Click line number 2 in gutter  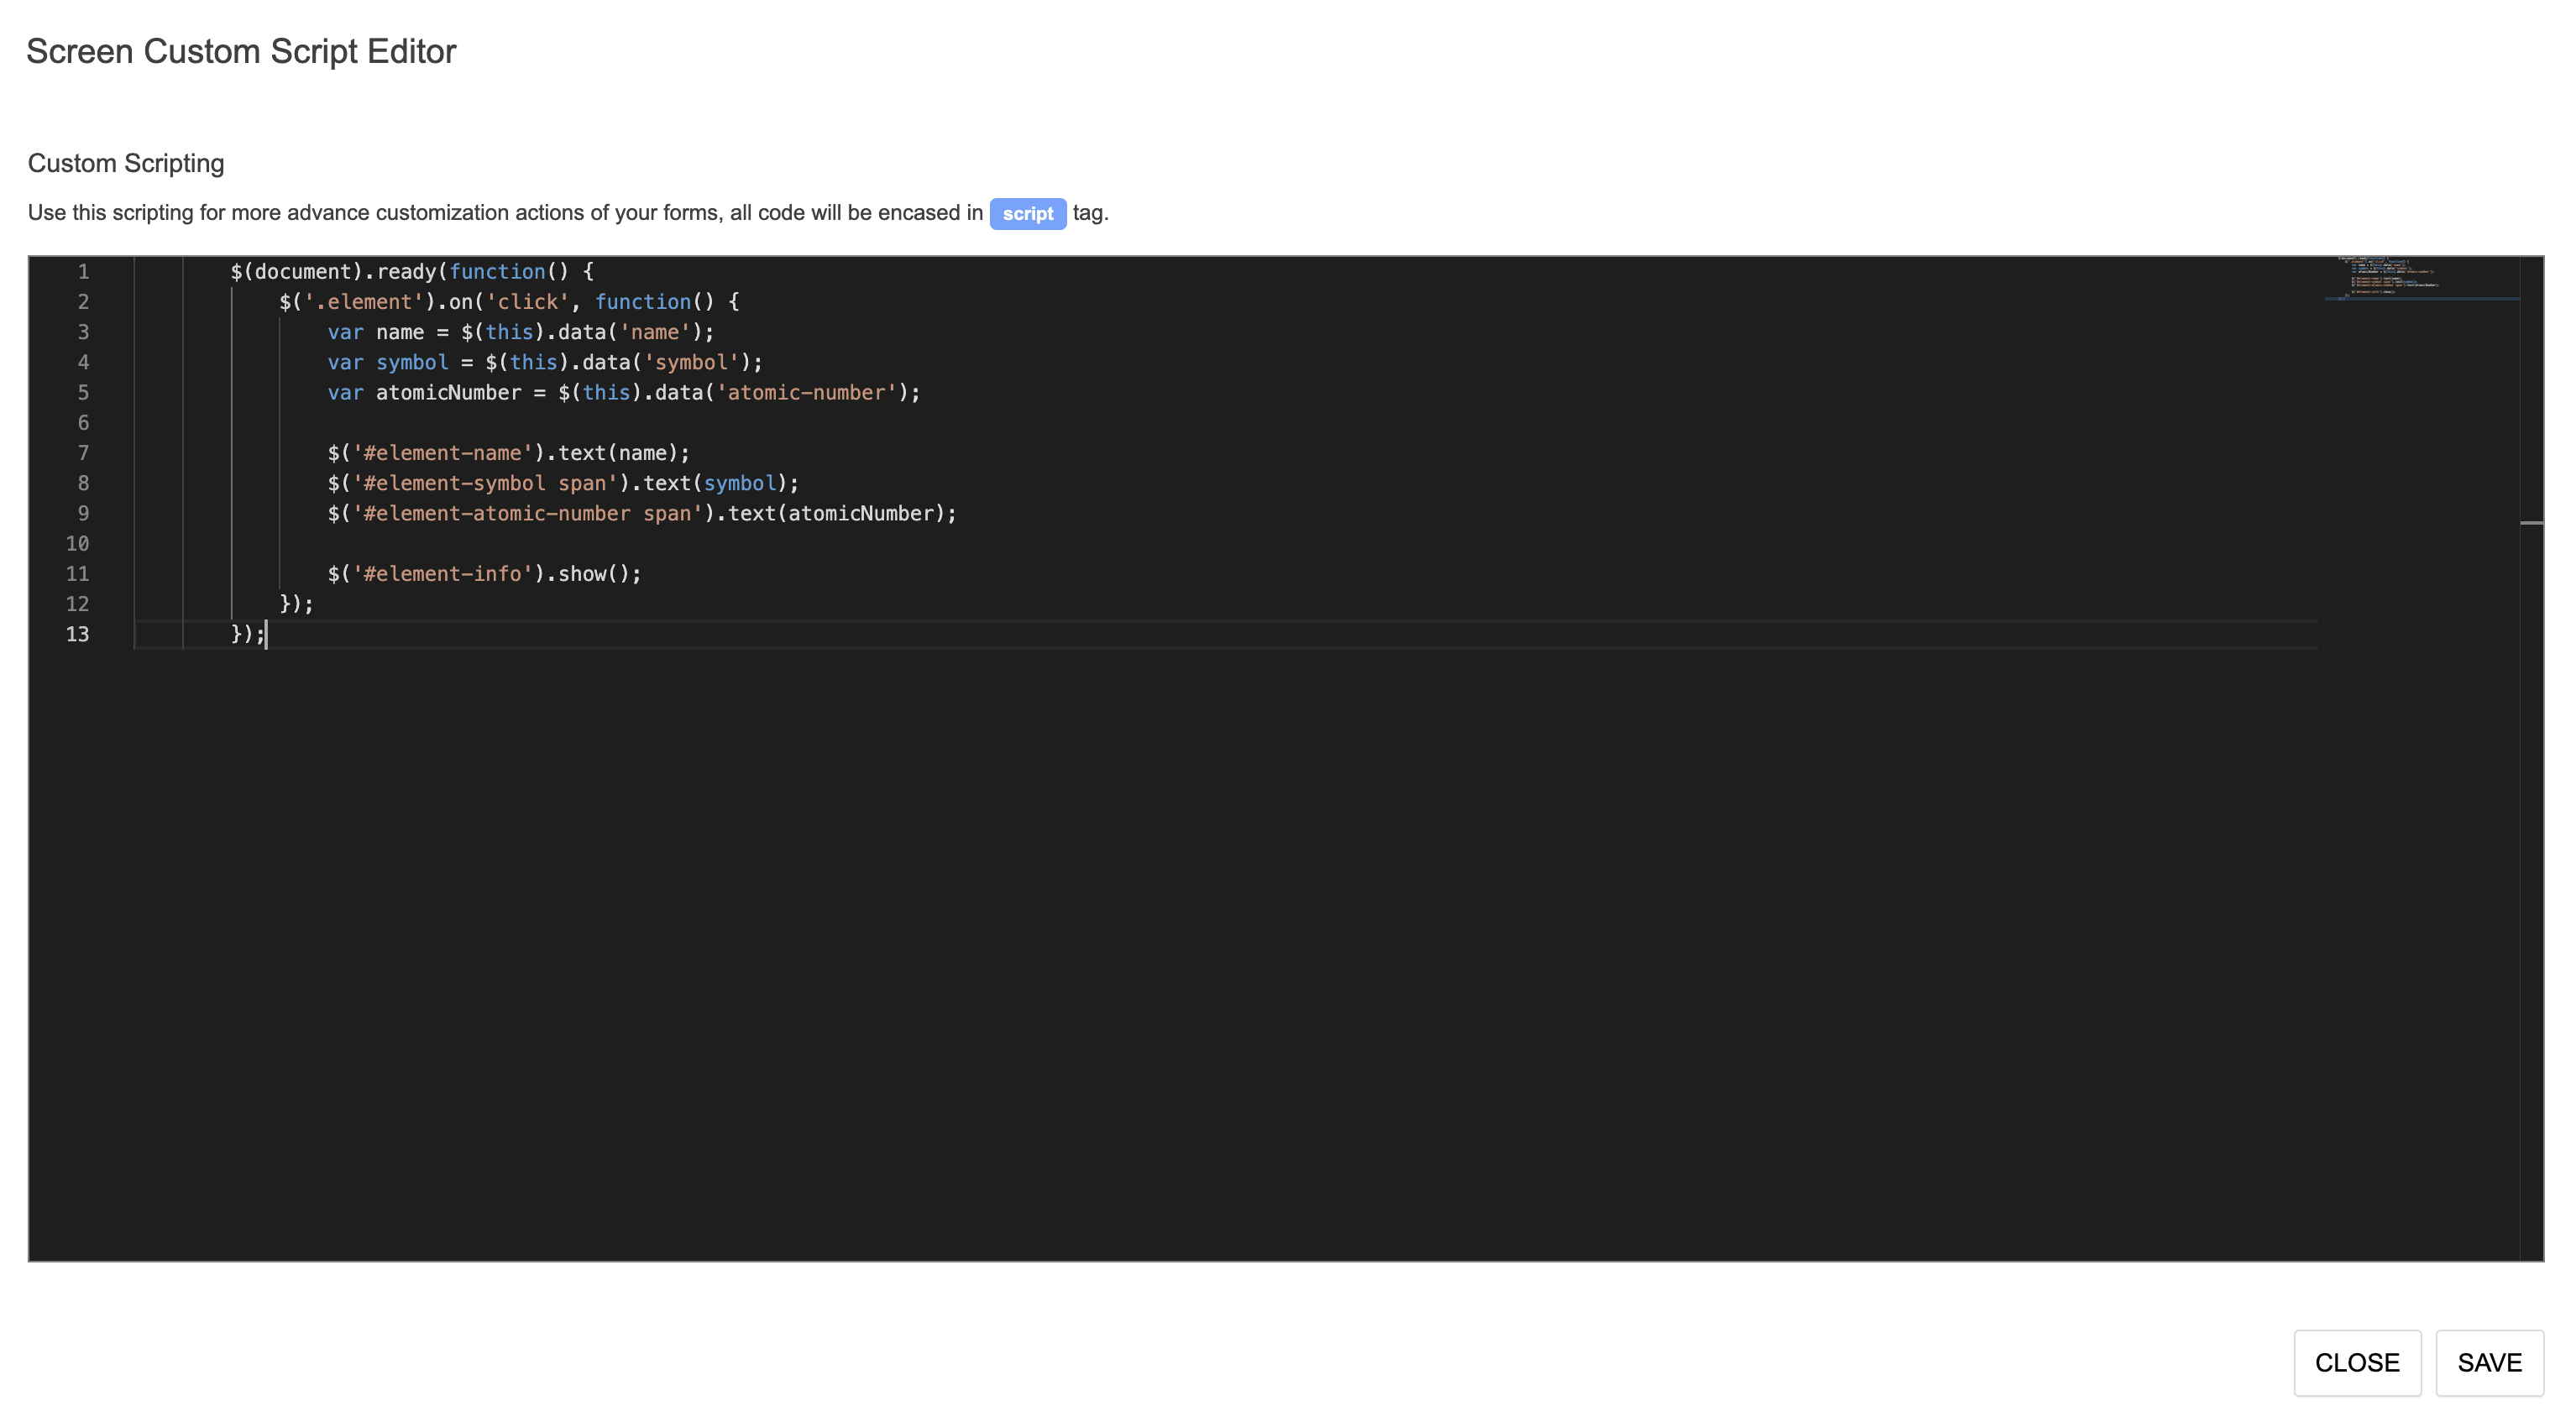83,301
